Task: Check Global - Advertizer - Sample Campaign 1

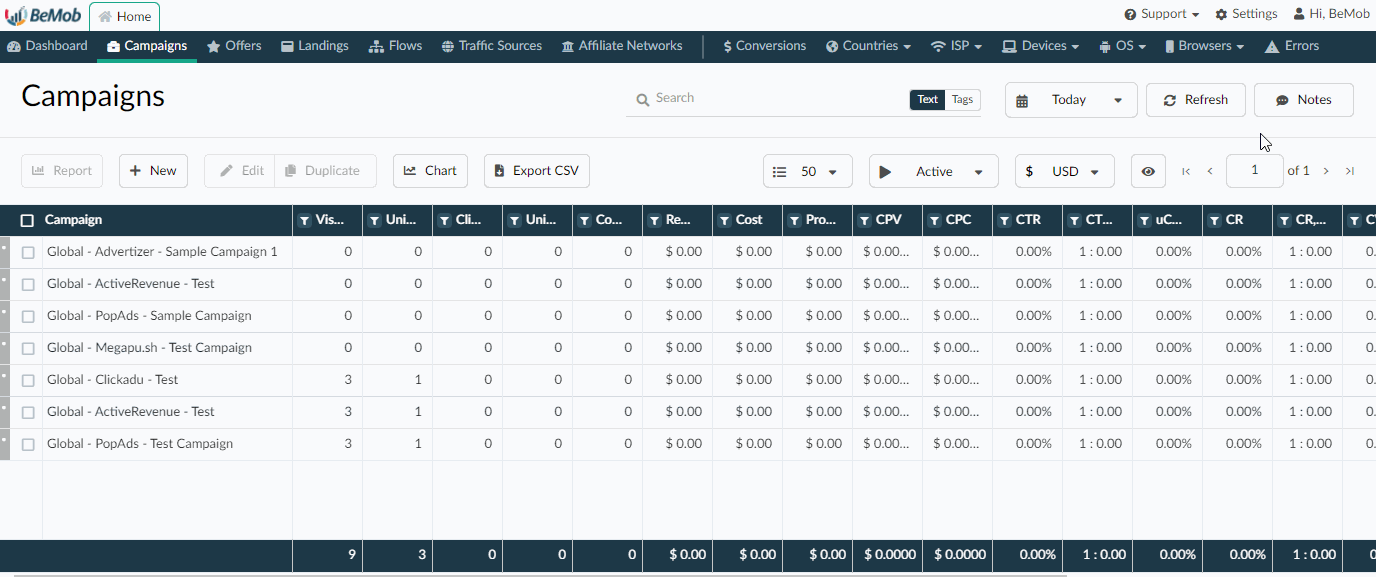Action: point(28,252)
